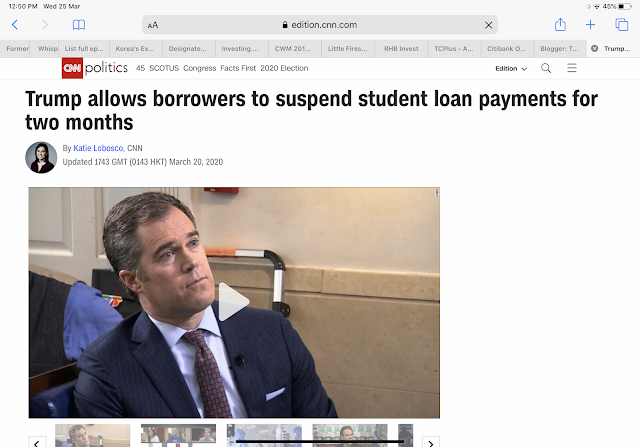Add a new tab with plus icon
This screenshot has height=447, width=640.
point(590,25)
